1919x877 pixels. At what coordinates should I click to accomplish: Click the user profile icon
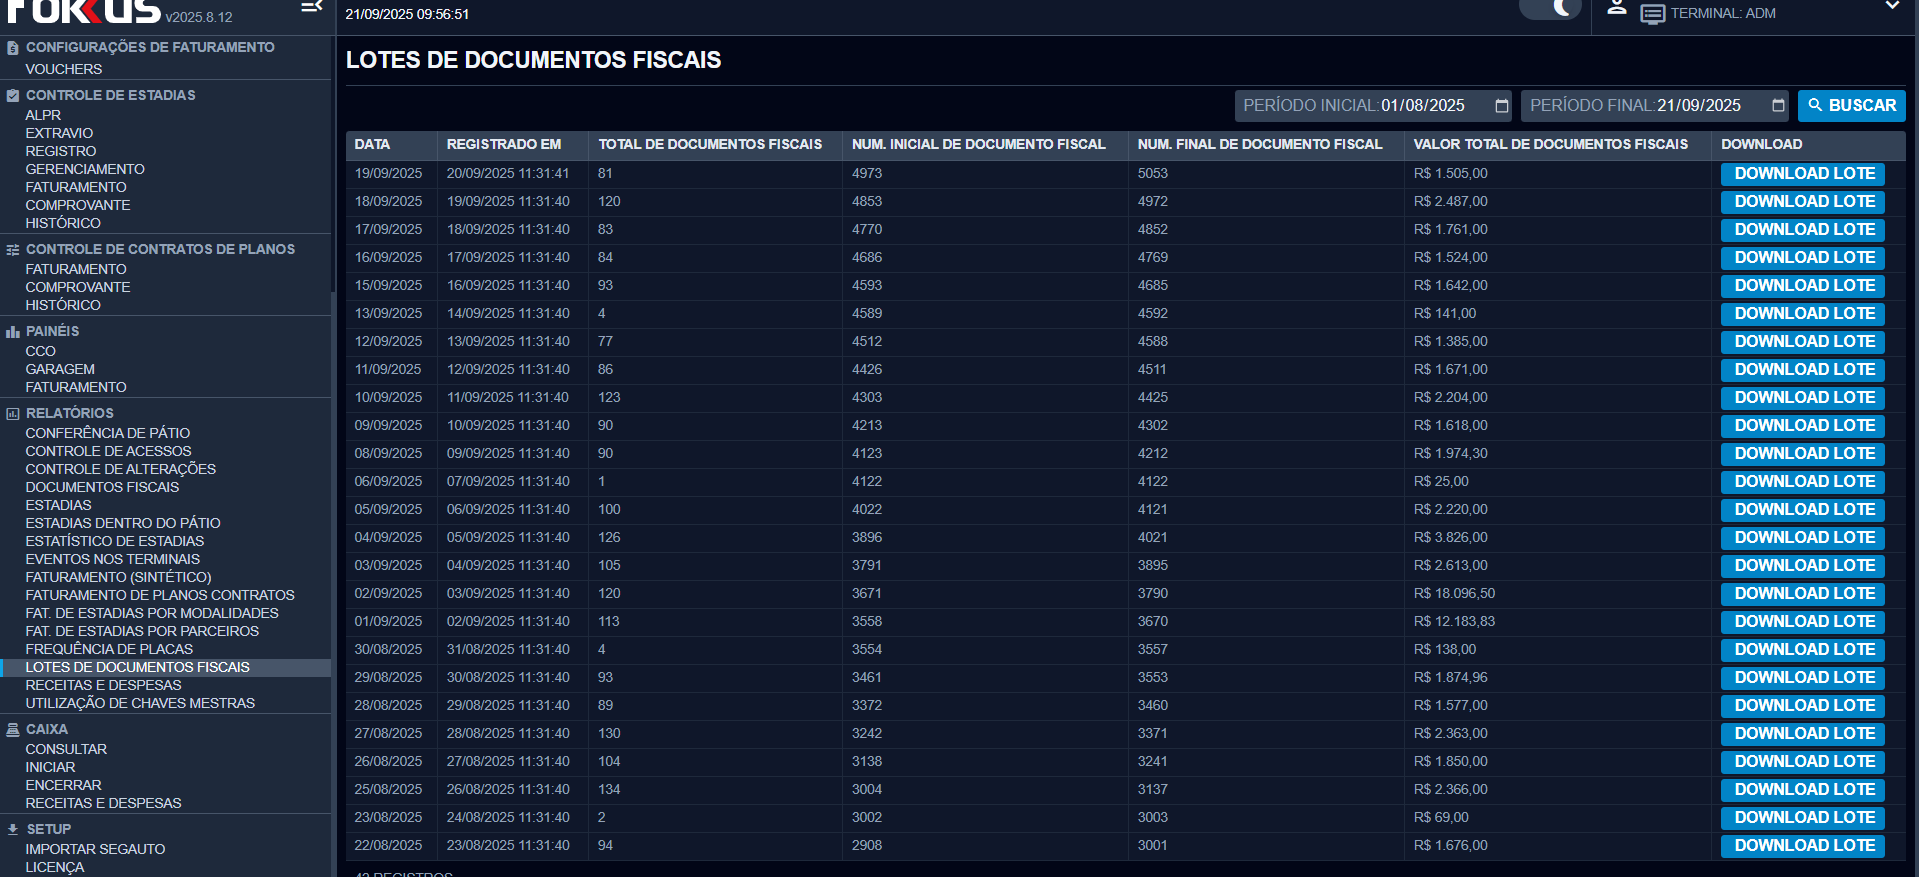pos(1616,9)
